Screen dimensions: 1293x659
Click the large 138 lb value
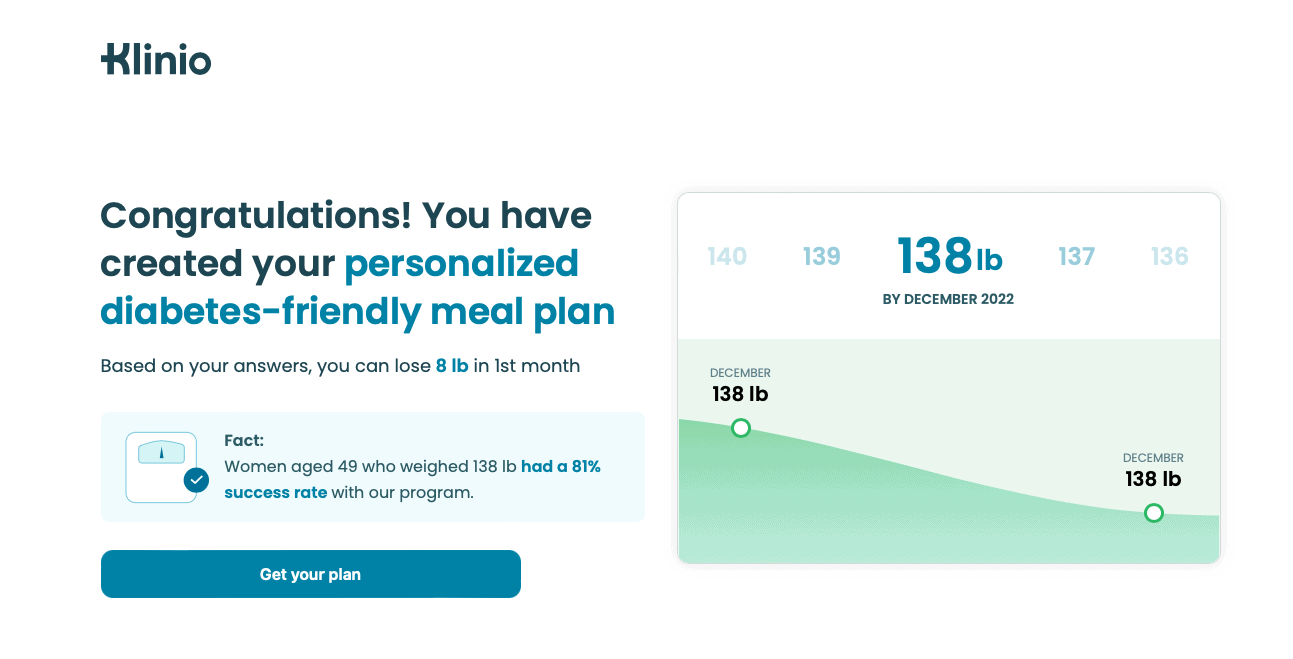(x=949, y=256)
